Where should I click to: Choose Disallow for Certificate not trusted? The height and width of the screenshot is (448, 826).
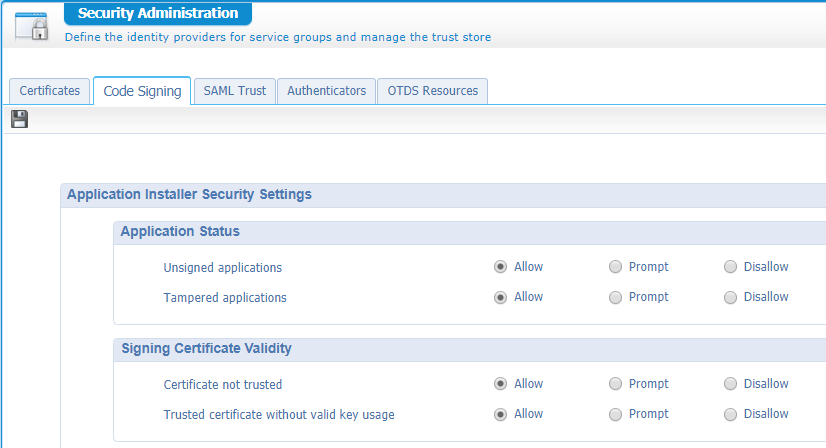[730, 384]
